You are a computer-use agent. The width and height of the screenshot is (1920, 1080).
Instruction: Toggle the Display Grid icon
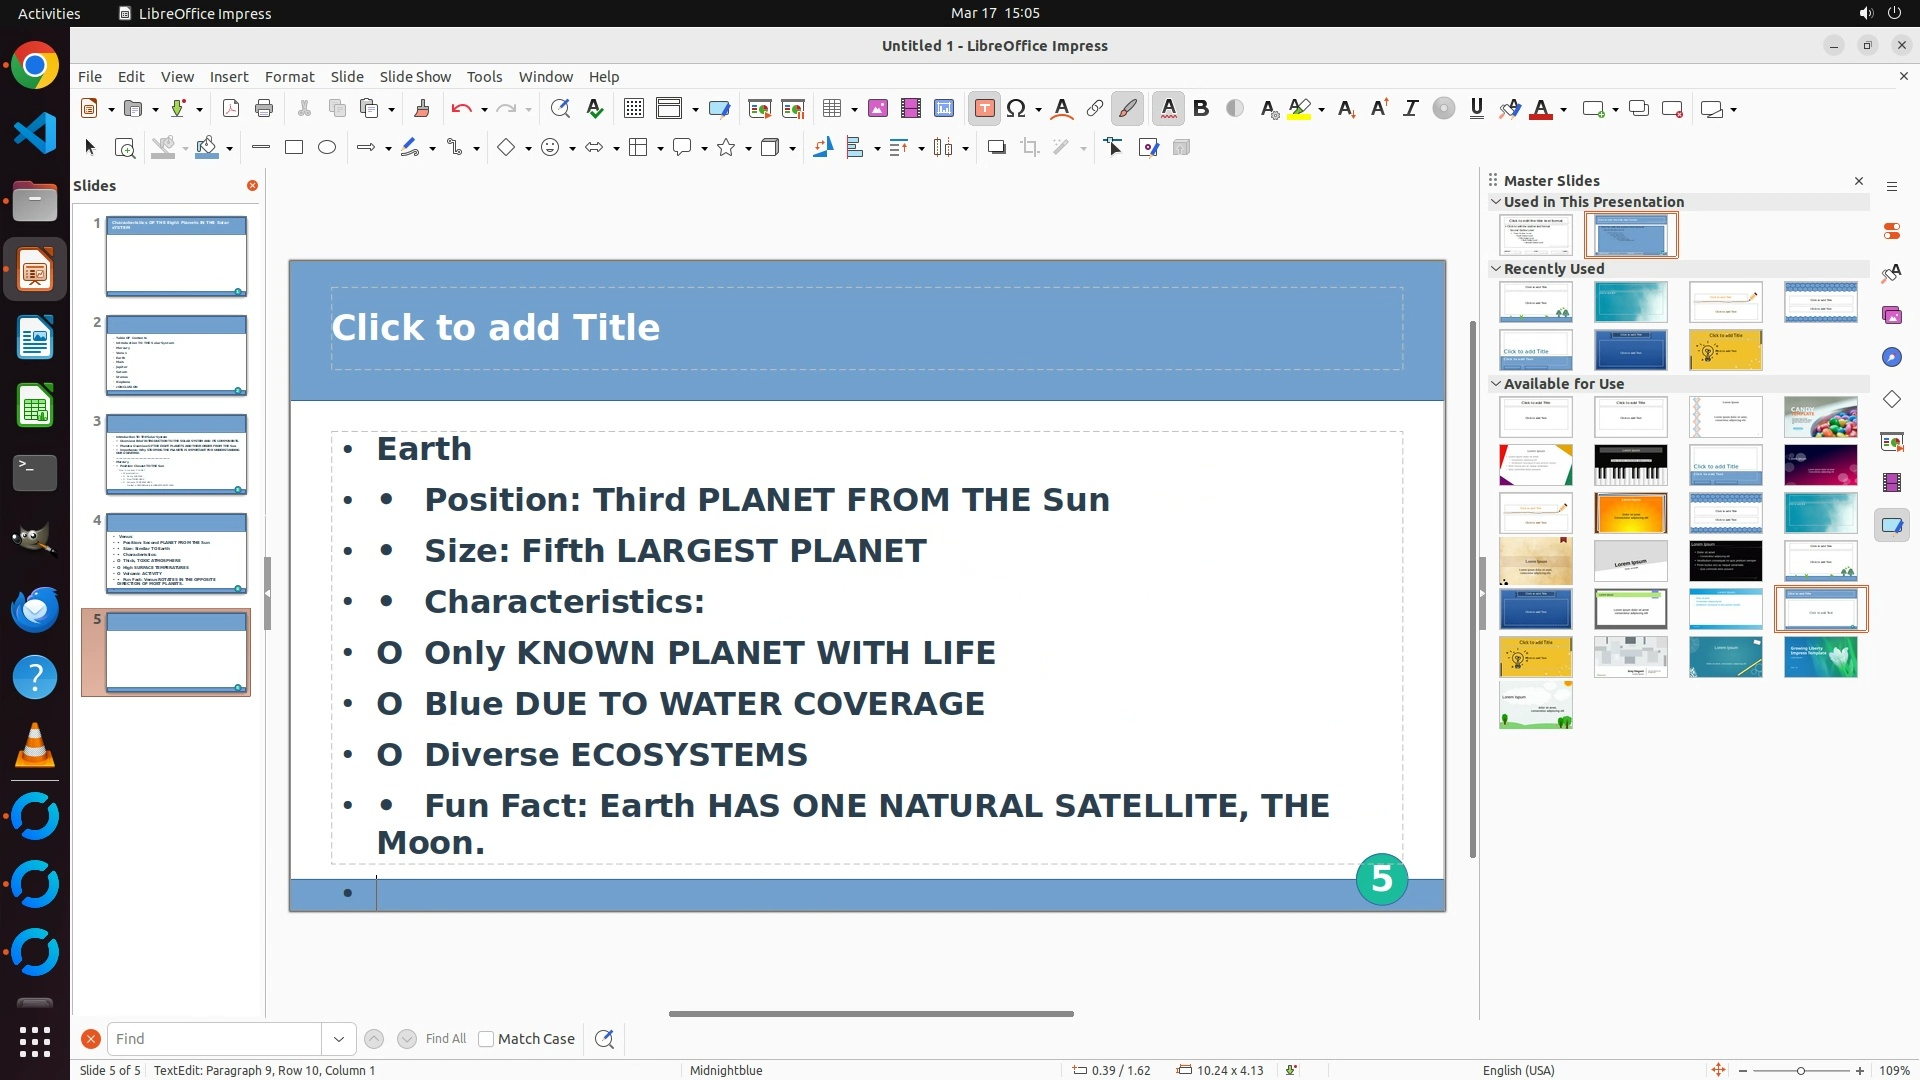click(633, 109)
